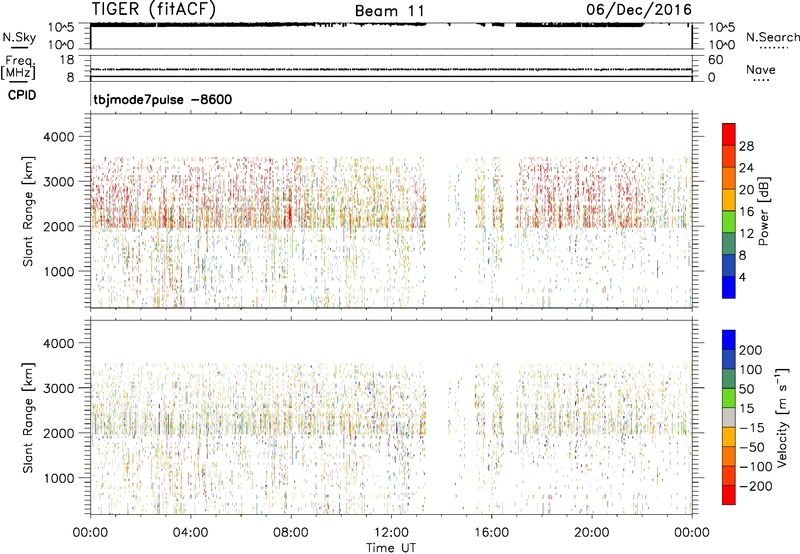The width and height of the screenshot is (800, 554).
Task: Click the CPID row label
Action: [x=22, y=95]
